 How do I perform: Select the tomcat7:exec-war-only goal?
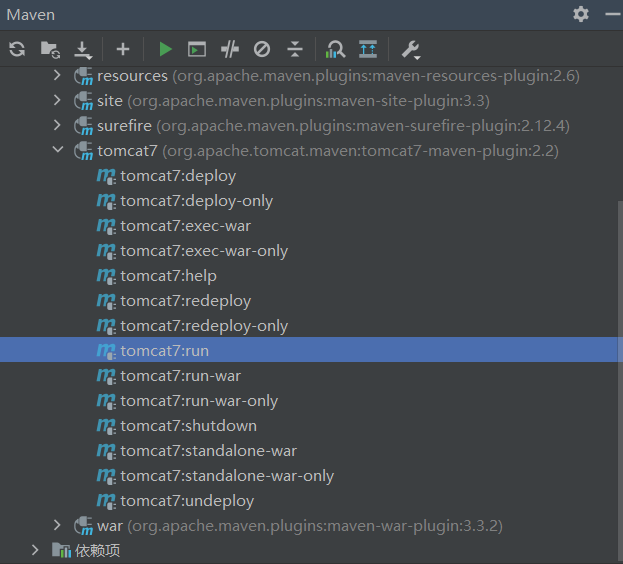click(x=204, y=251)
